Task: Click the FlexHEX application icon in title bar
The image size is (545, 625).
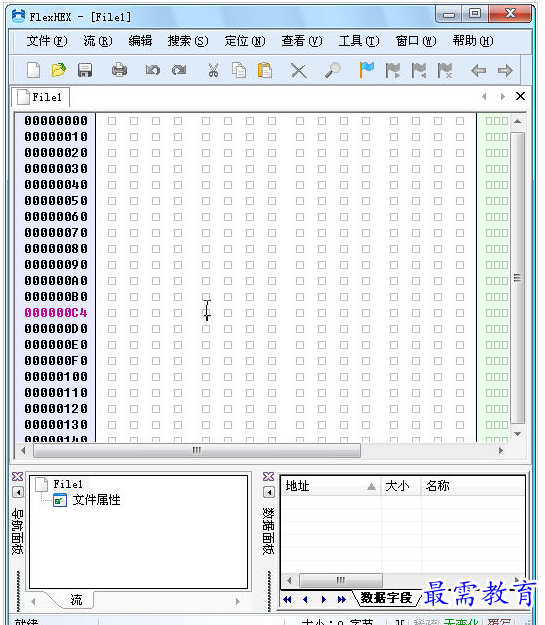Action: point(18,16)
